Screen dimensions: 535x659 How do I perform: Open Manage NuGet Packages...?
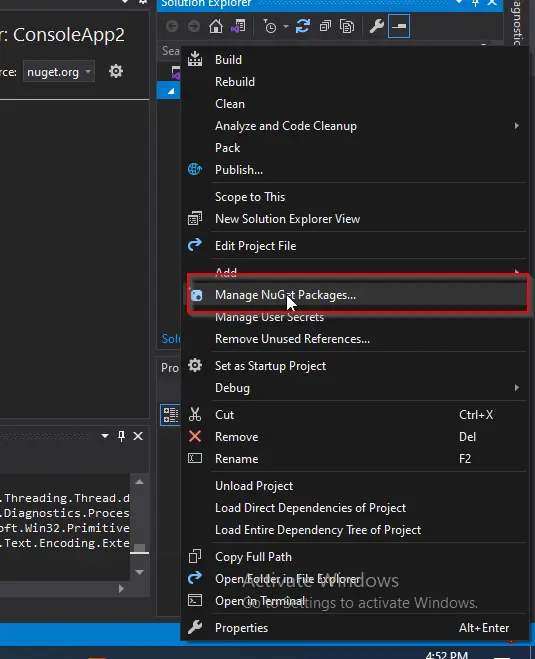click(x=356, y=295)
